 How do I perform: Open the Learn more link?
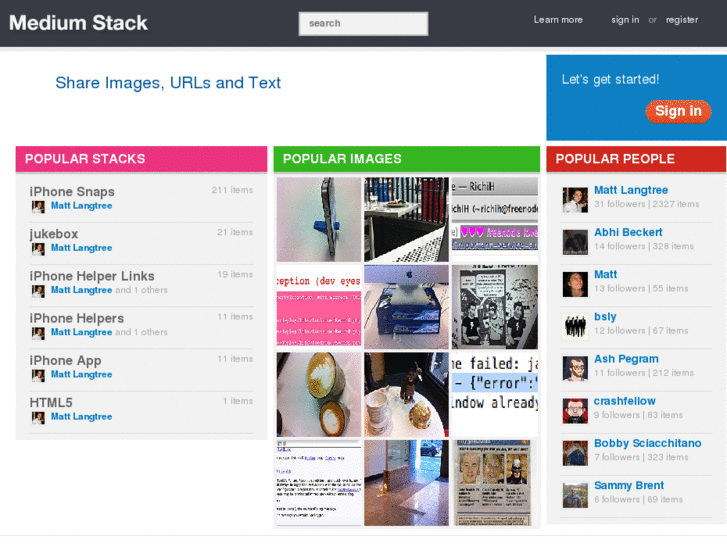(558, 20)
